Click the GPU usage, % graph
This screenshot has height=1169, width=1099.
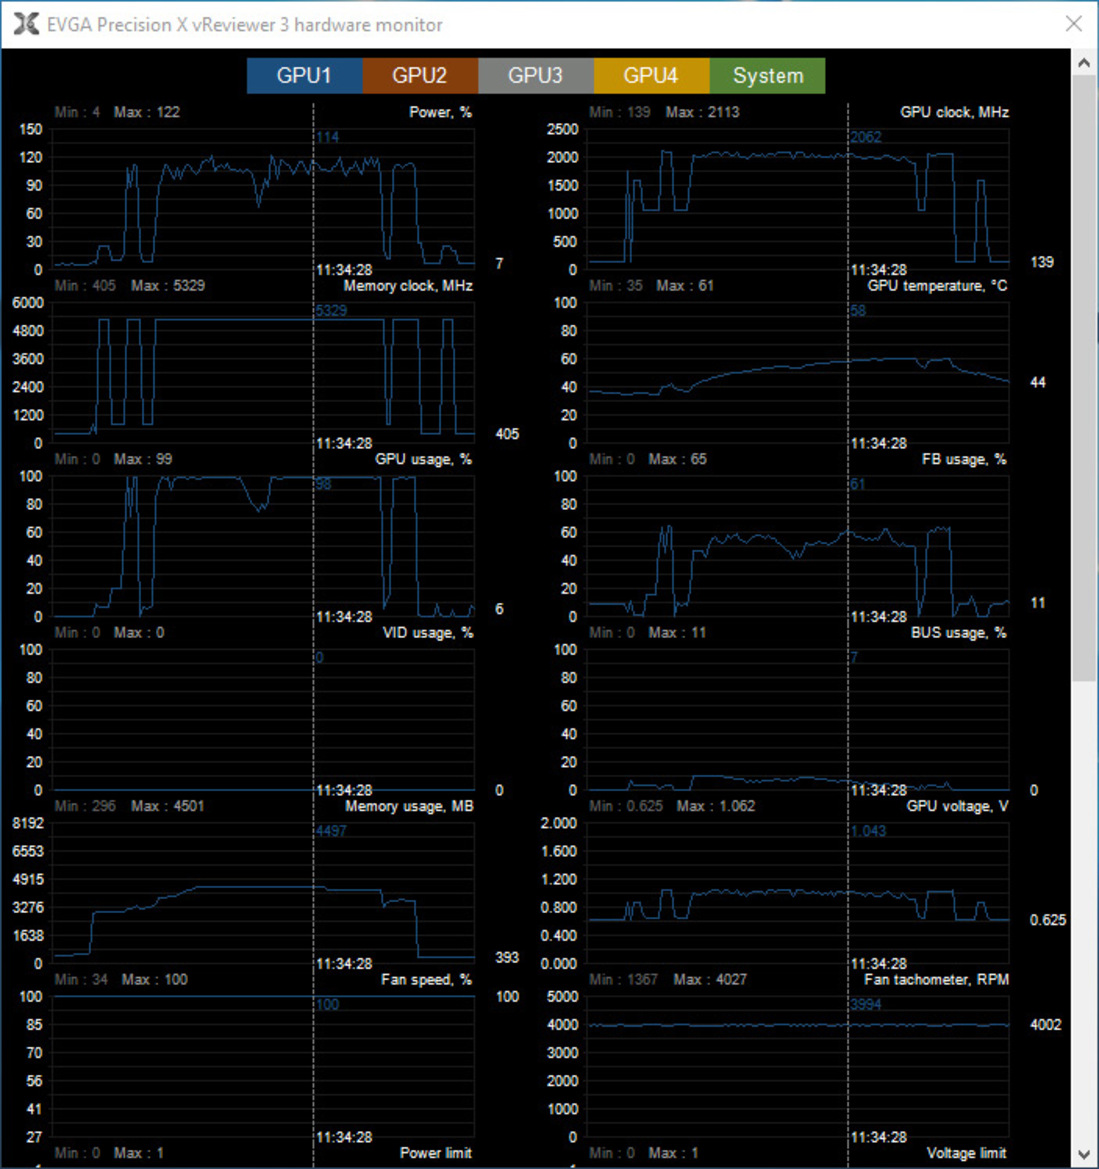pyautogui.click(x=264, y=546)
